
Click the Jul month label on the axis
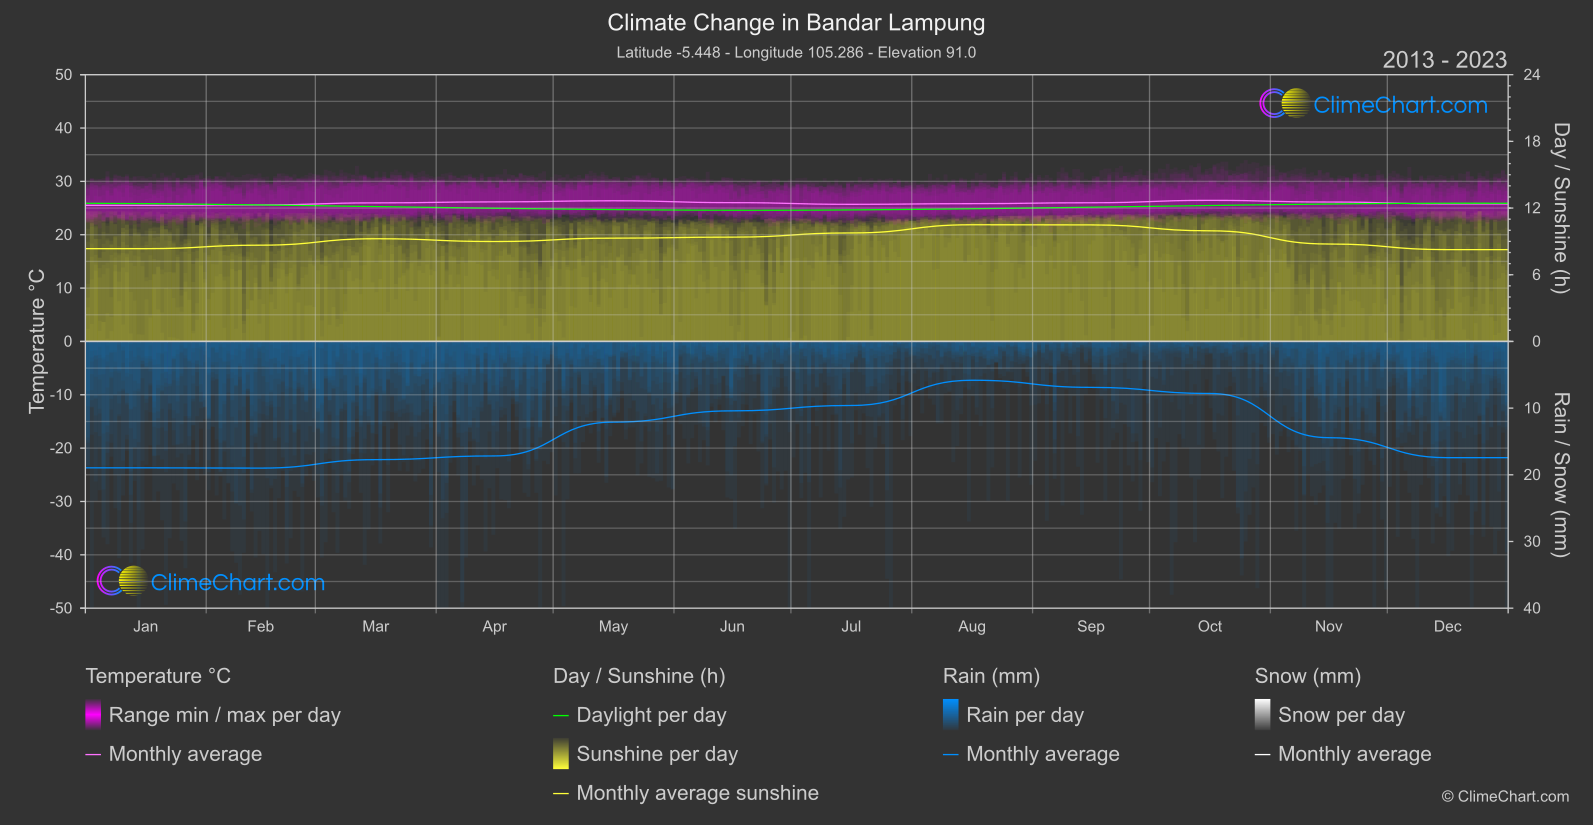(x=851, y=626)
